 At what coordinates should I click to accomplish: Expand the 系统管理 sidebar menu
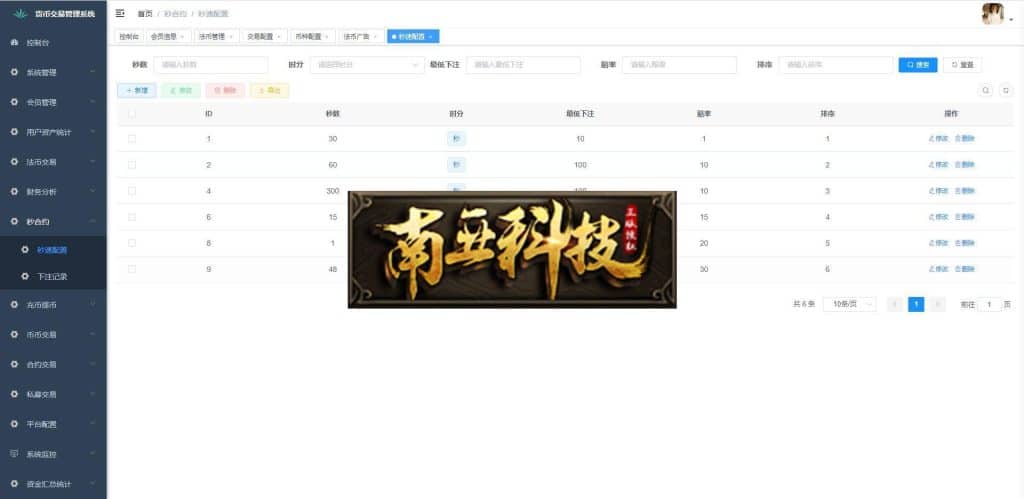point(53,72)
